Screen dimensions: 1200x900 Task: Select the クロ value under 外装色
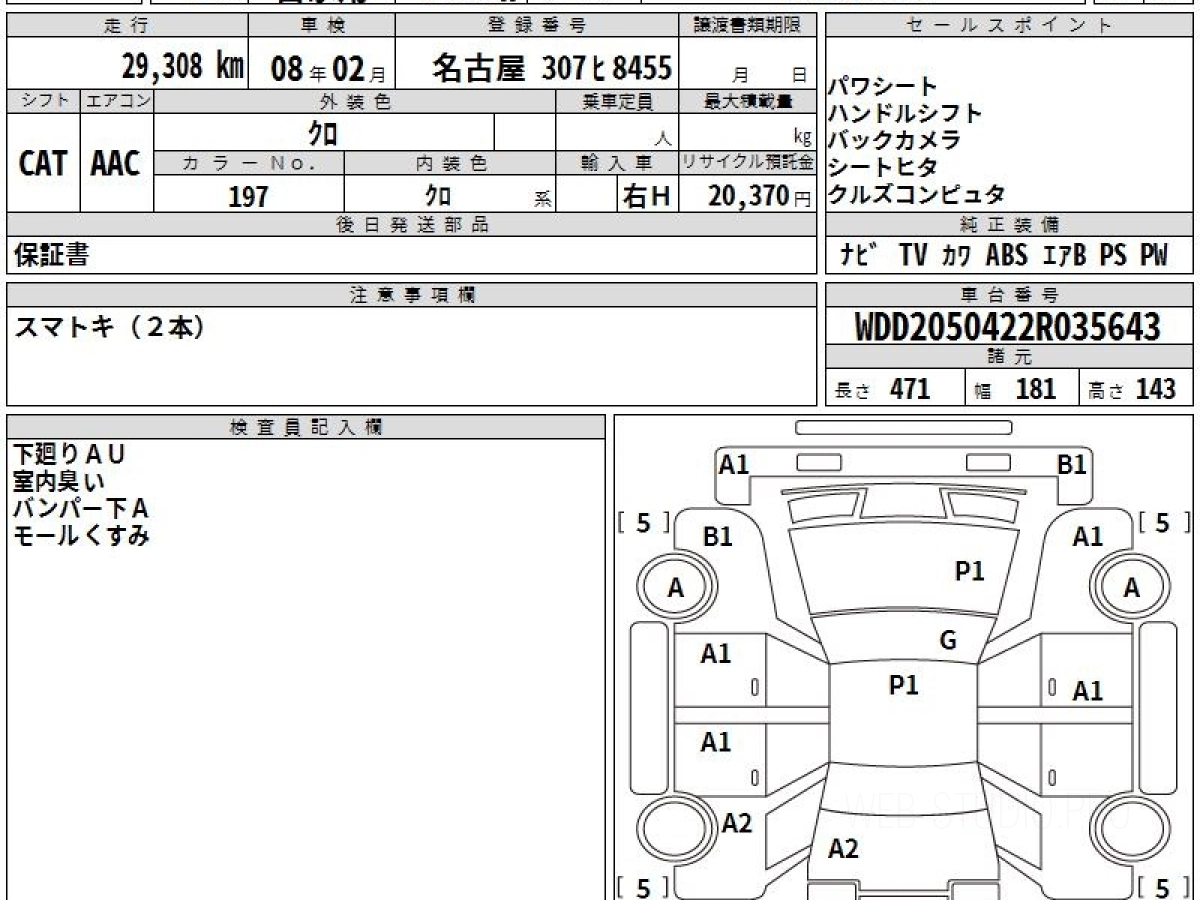(x=323, y=132)
